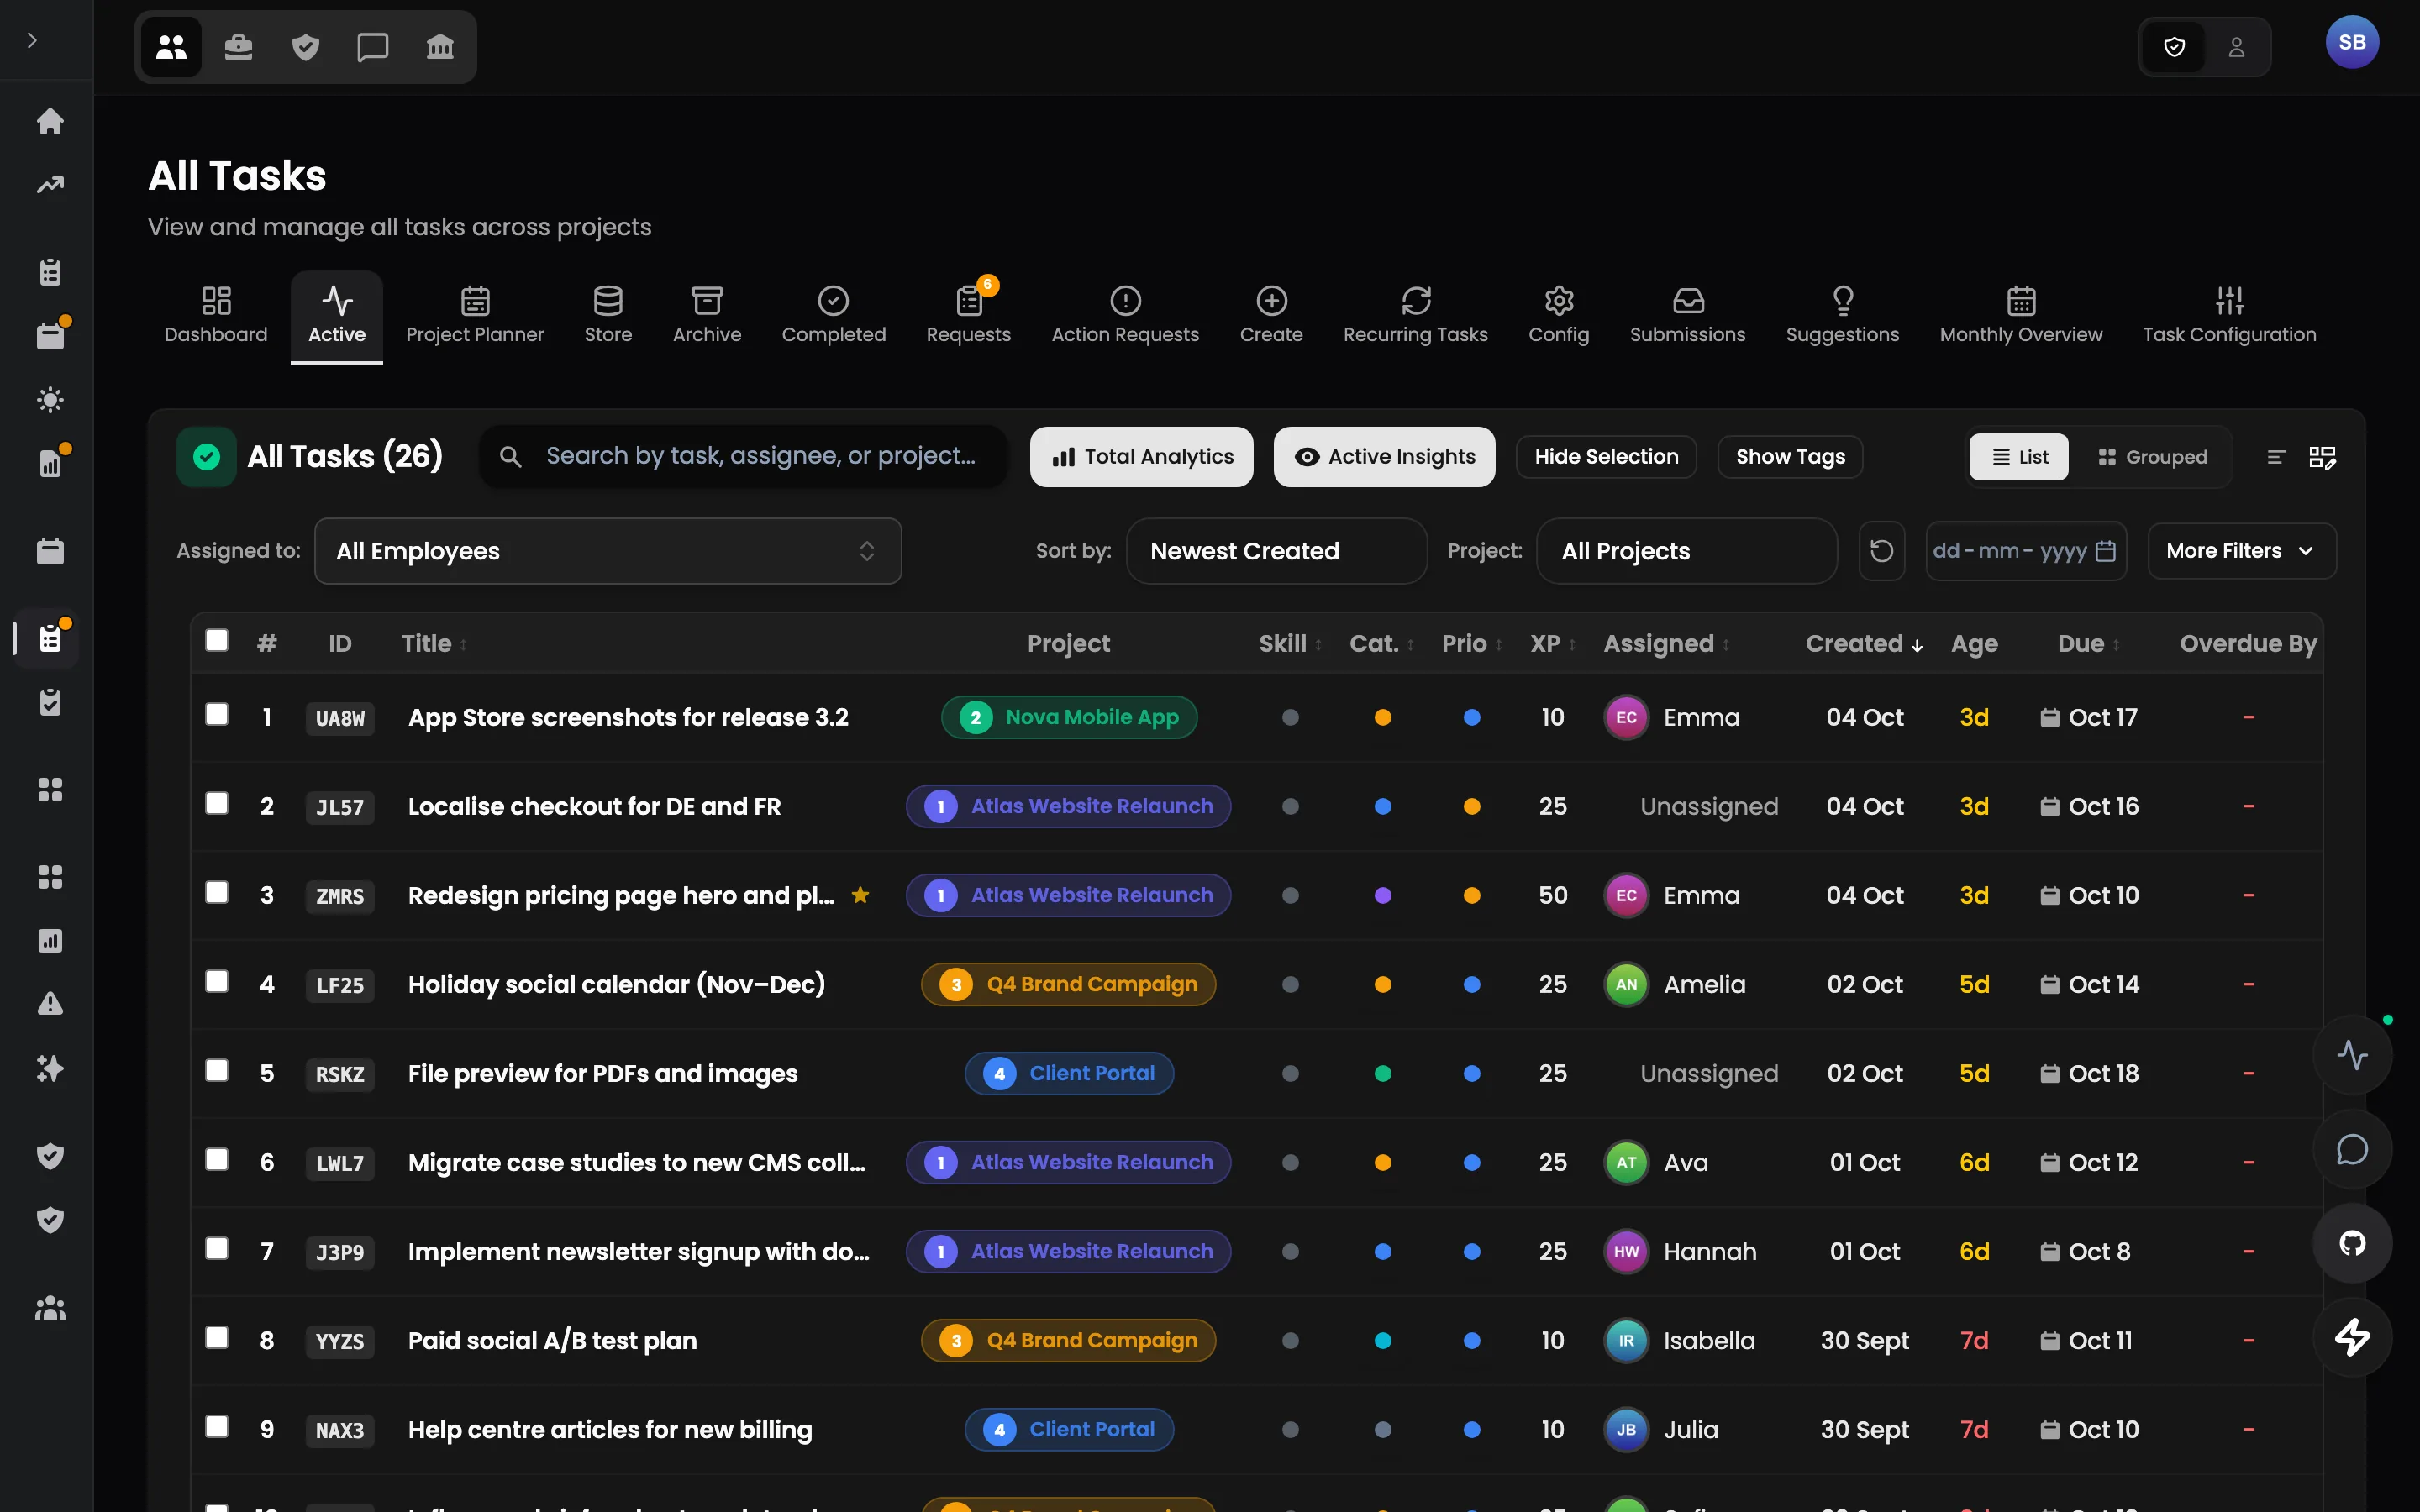
Task: Click the Total Analytics button
Action: [1142, 457]
